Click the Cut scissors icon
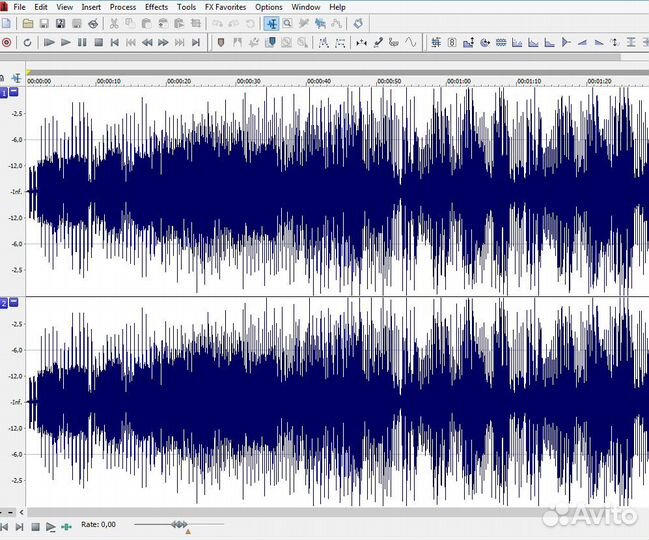 pyautogui.click(x=115, y=22)
